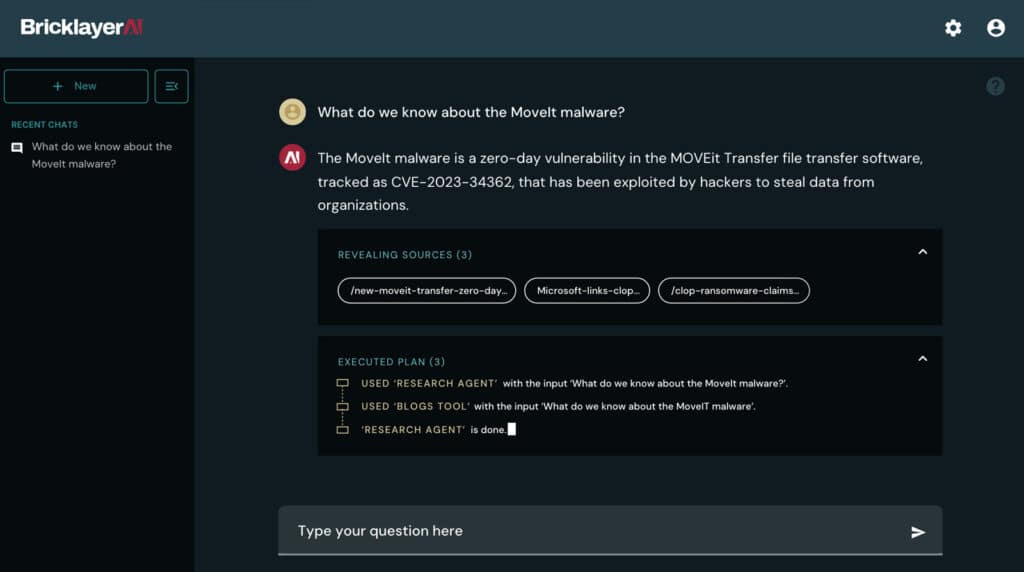The height and width of the screenshot is (572, 1024).
Task: Click the red AI assistant avatar
Action: pos(292,158)
